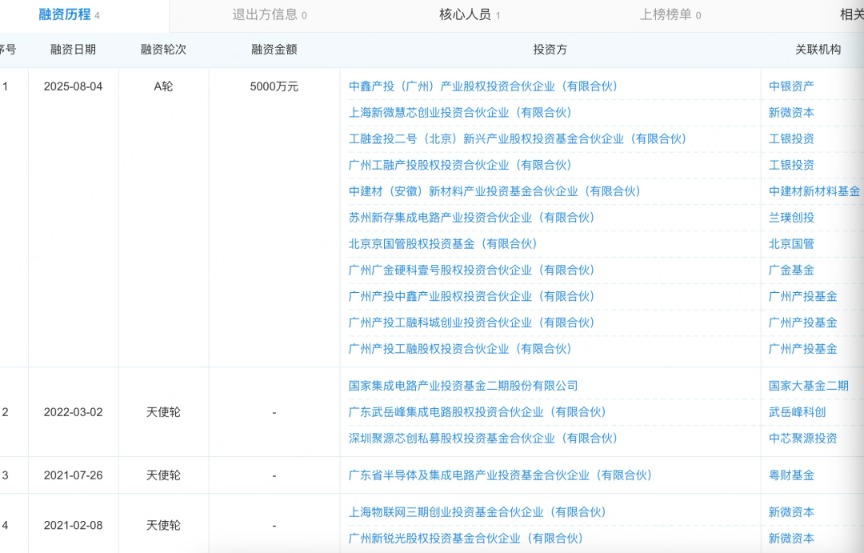
Task: Open investor 广州工融产投股权投资合伙企业
Action: point(460,165)
